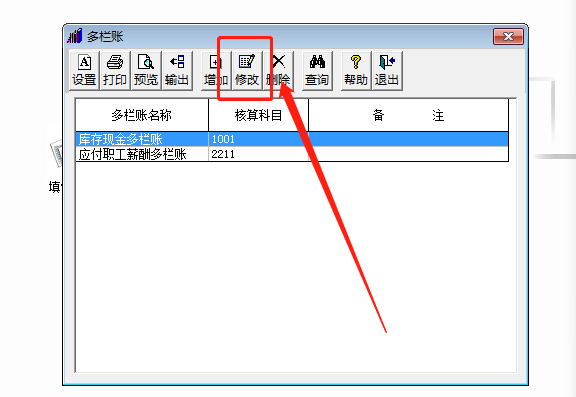The height and width of the screenshot is (397, 576).
Task: Select the 输出 export icon
Action: (177, 71)
